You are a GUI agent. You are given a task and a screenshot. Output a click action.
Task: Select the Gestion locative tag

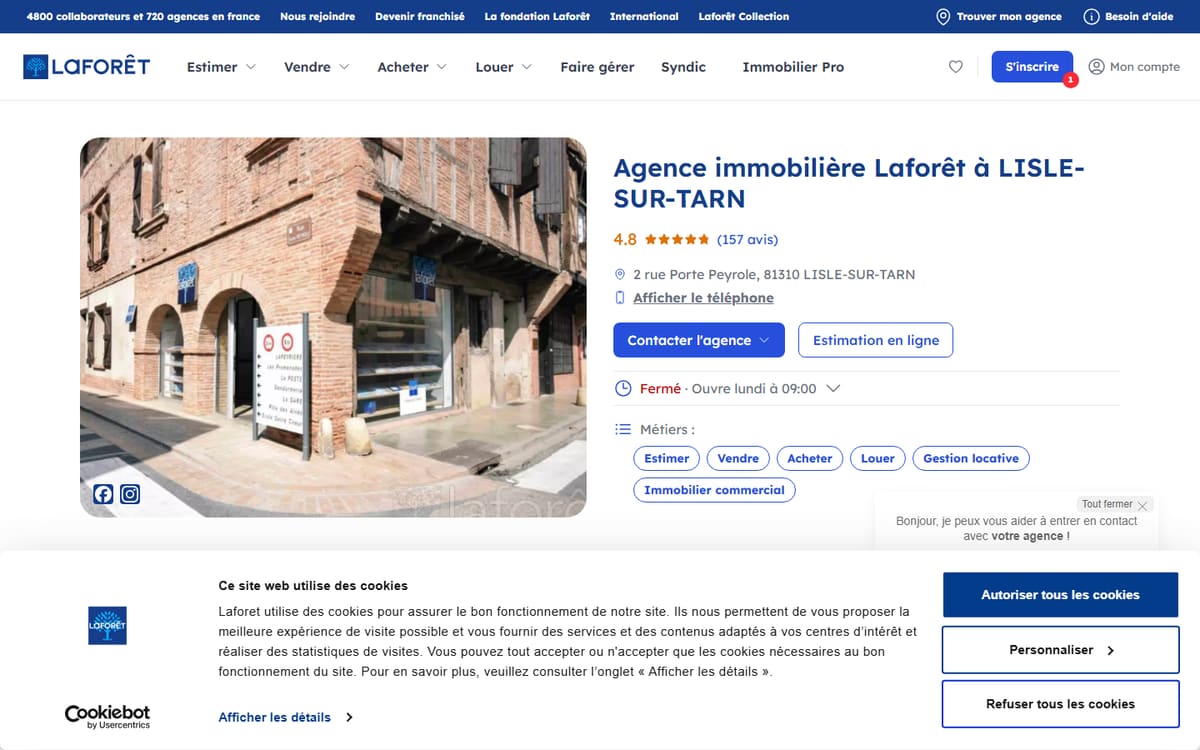pyautogui.click(x=971, y=458)
